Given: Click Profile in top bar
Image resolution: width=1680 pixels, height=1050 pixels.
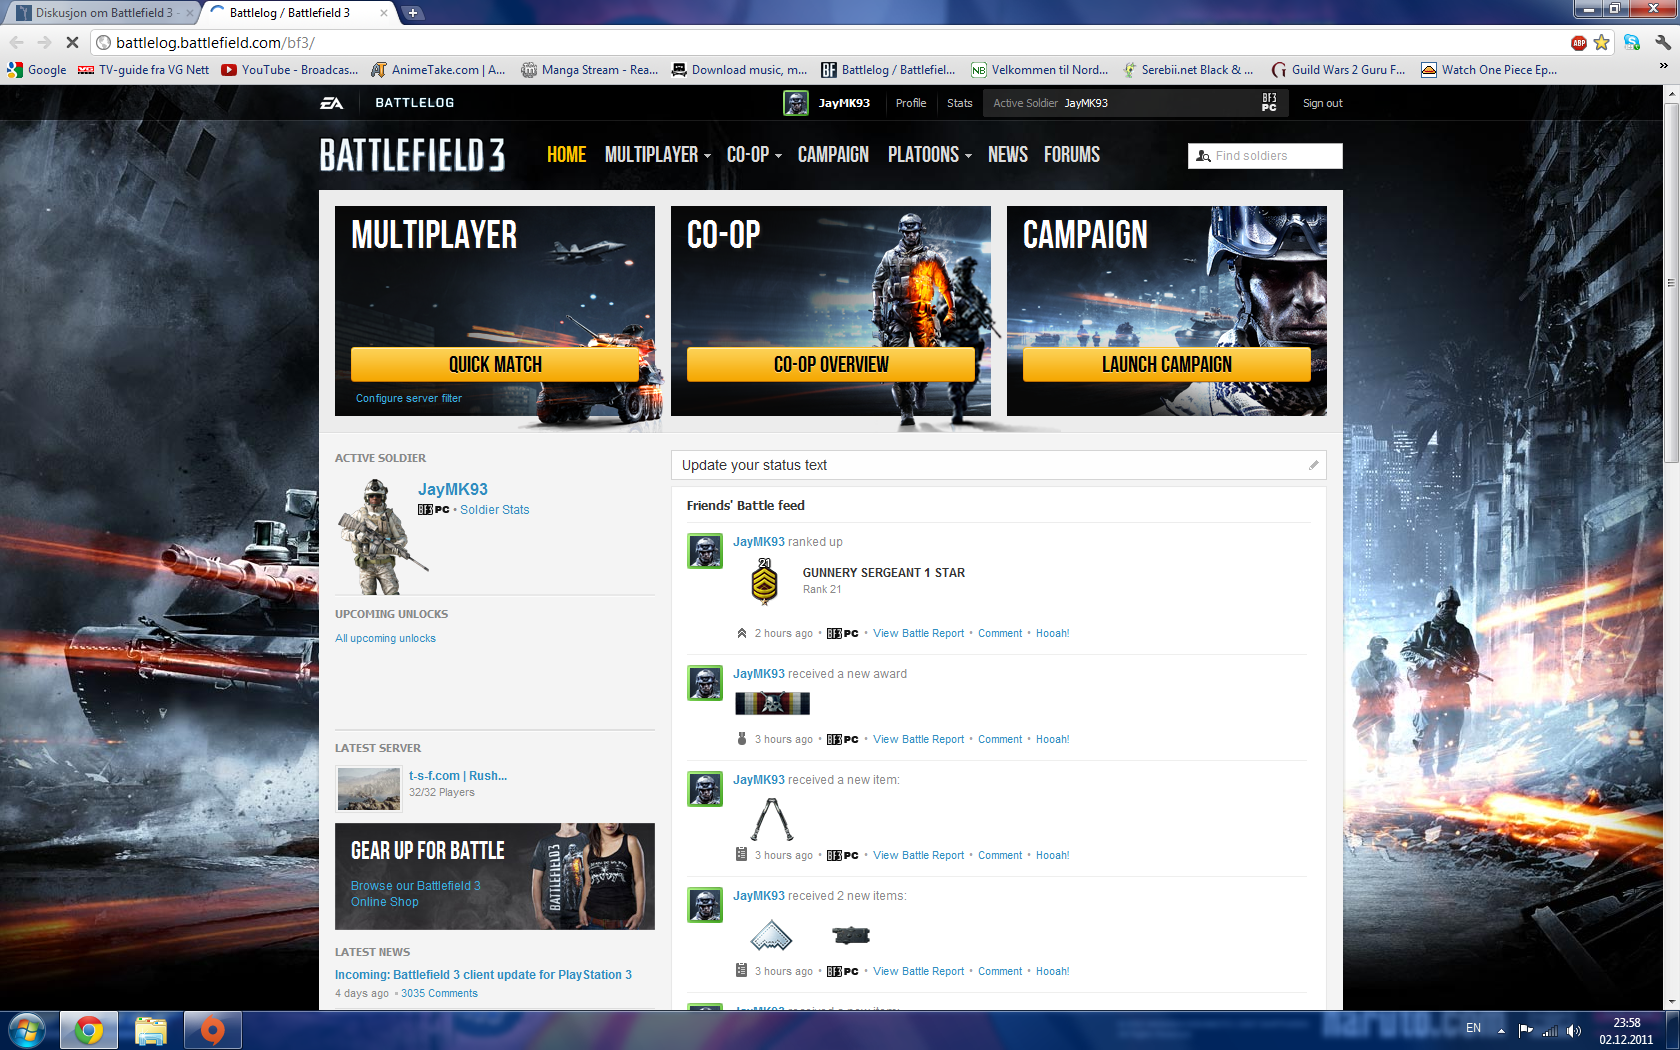Looking at the screenshot, I should click(x=911, y=103).
